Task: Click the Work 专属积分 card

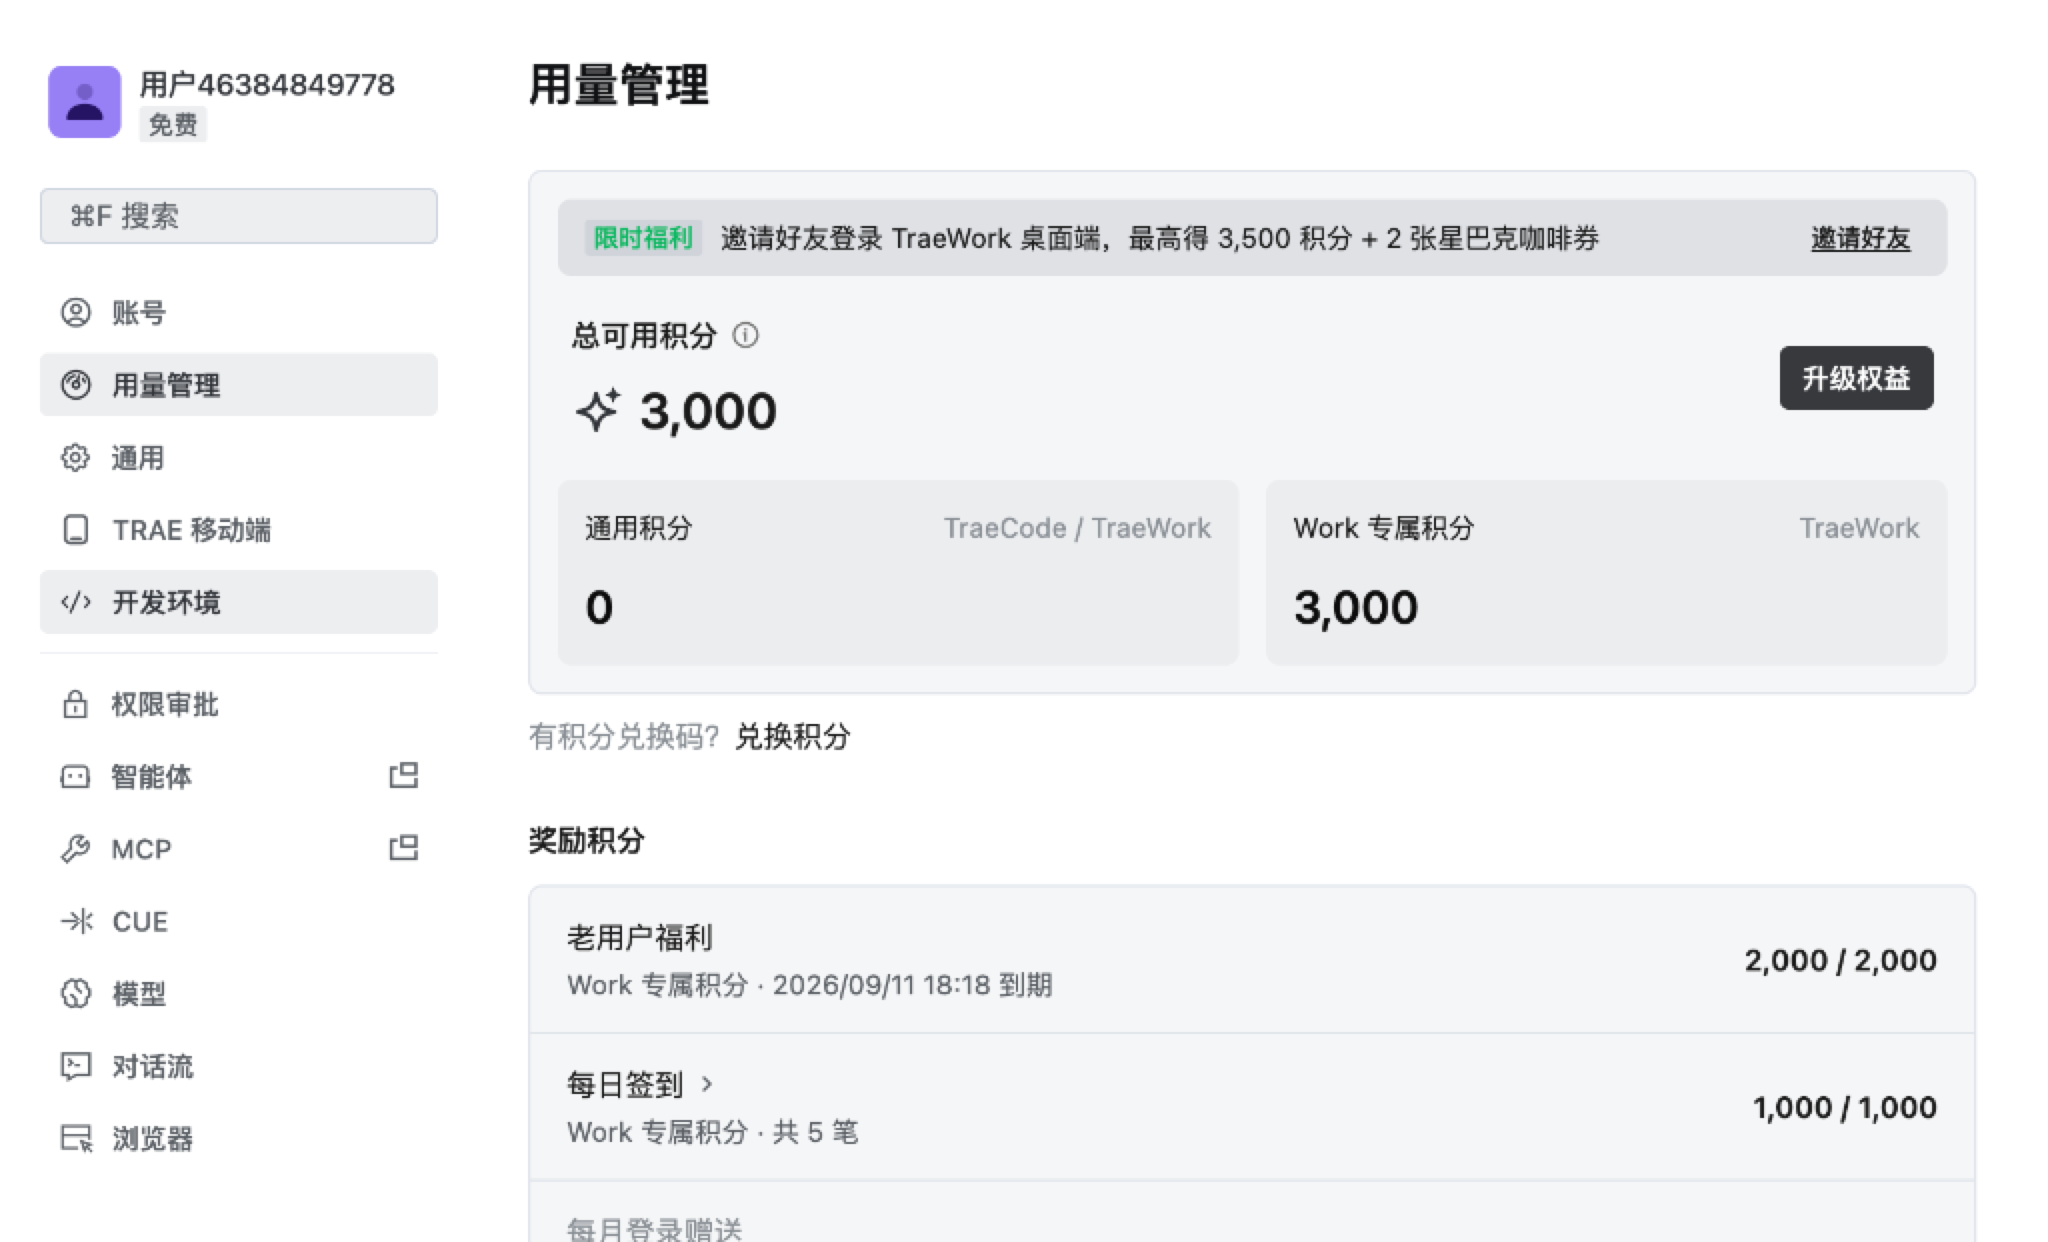Action: (1606, 573)
